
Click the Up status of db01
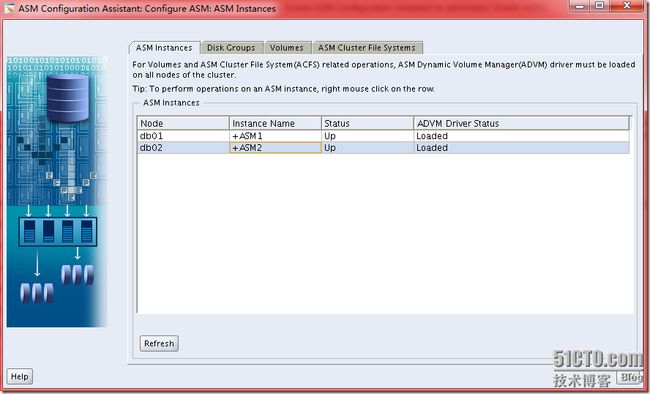tap(367, 136)
